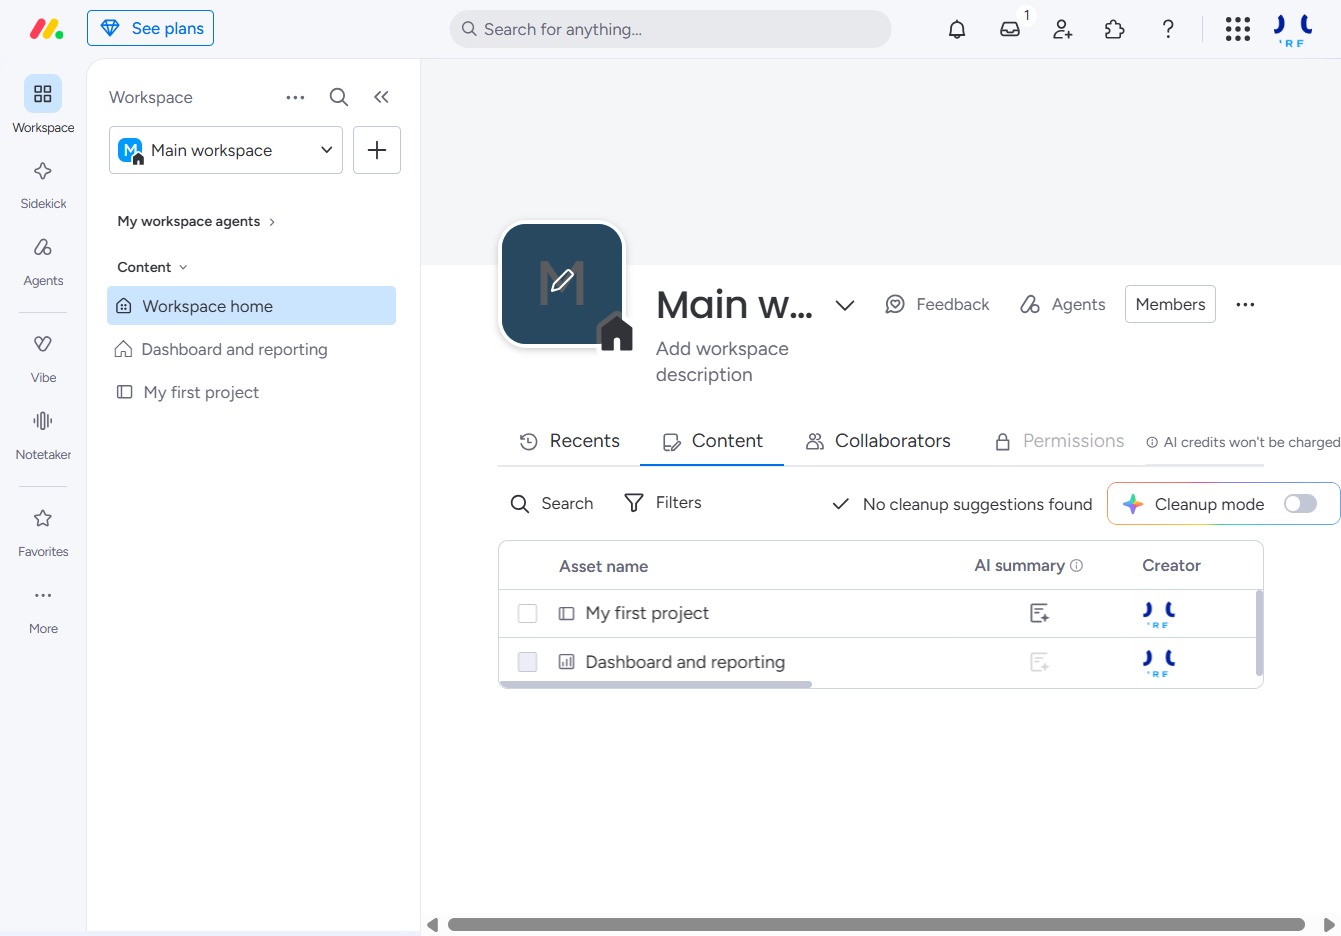Image resolution: width=1341 pixels, height=936 pixels.
Task: Open the inbox tray icon
Action: pos(1010,29)
